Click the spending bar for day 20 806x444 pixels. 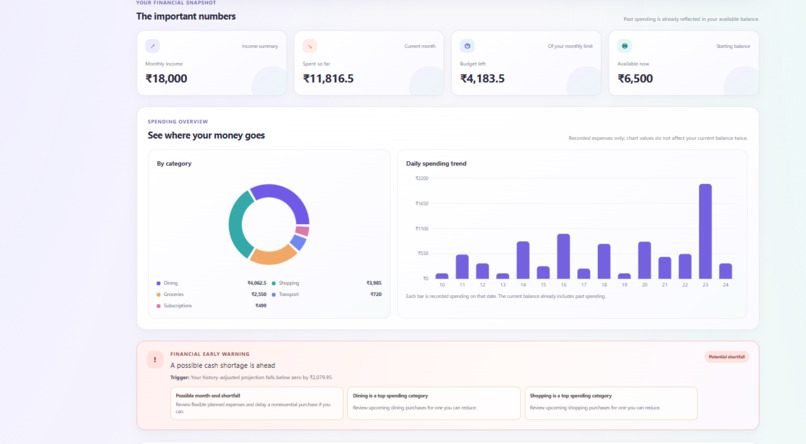pos(645,260)
